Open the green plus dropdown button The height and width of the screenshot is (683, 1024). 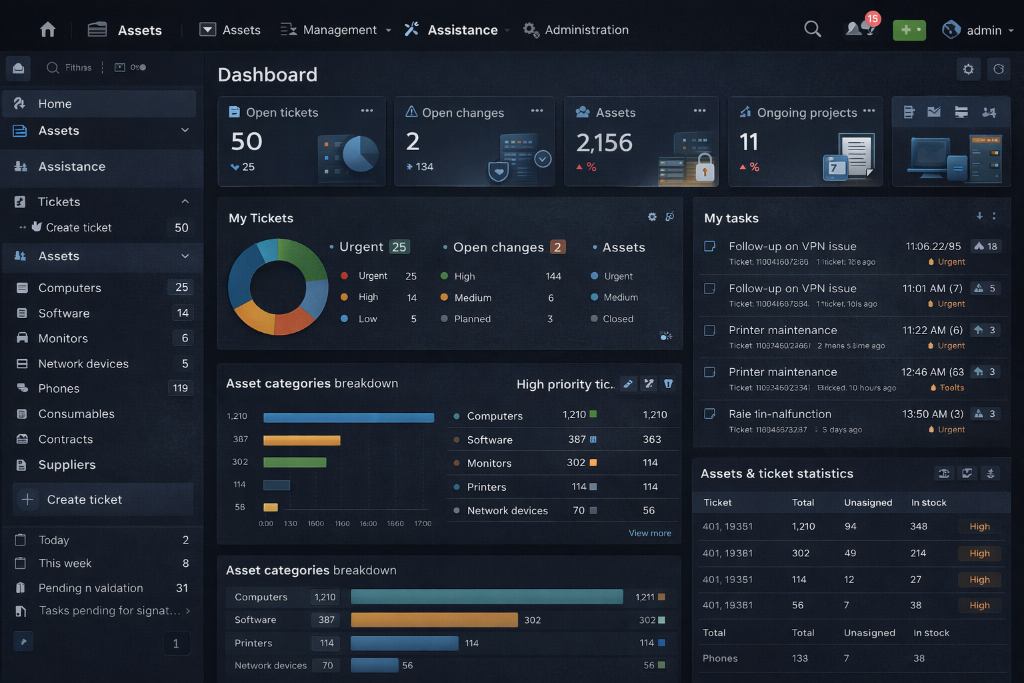pos(908,30)
